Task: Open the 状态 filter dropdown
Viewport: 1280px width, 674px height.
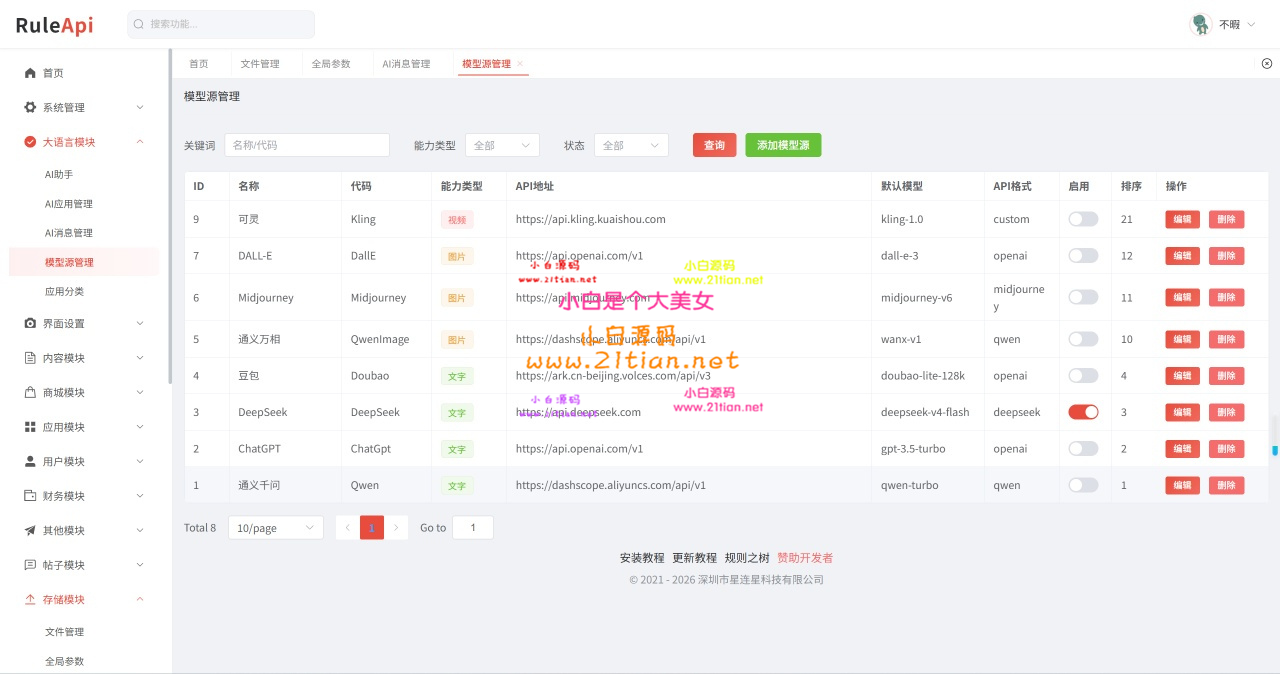Action: 631,145
